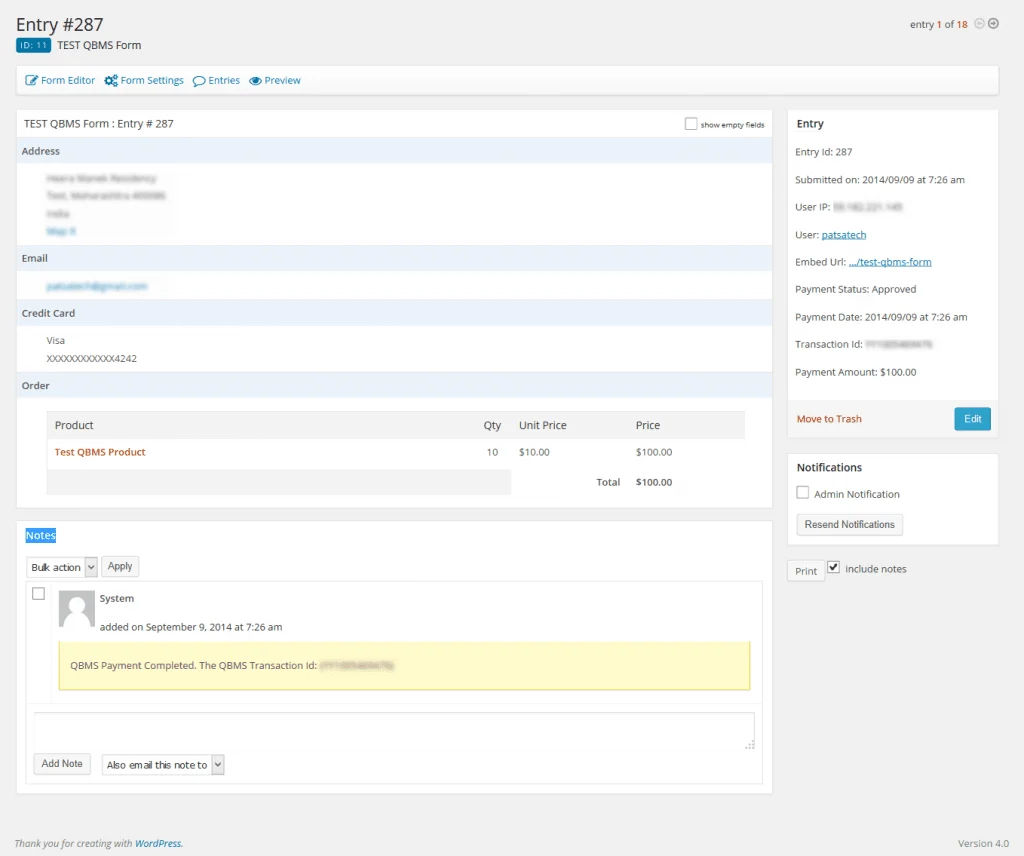Click the blue Edit button

pos(972,419)
